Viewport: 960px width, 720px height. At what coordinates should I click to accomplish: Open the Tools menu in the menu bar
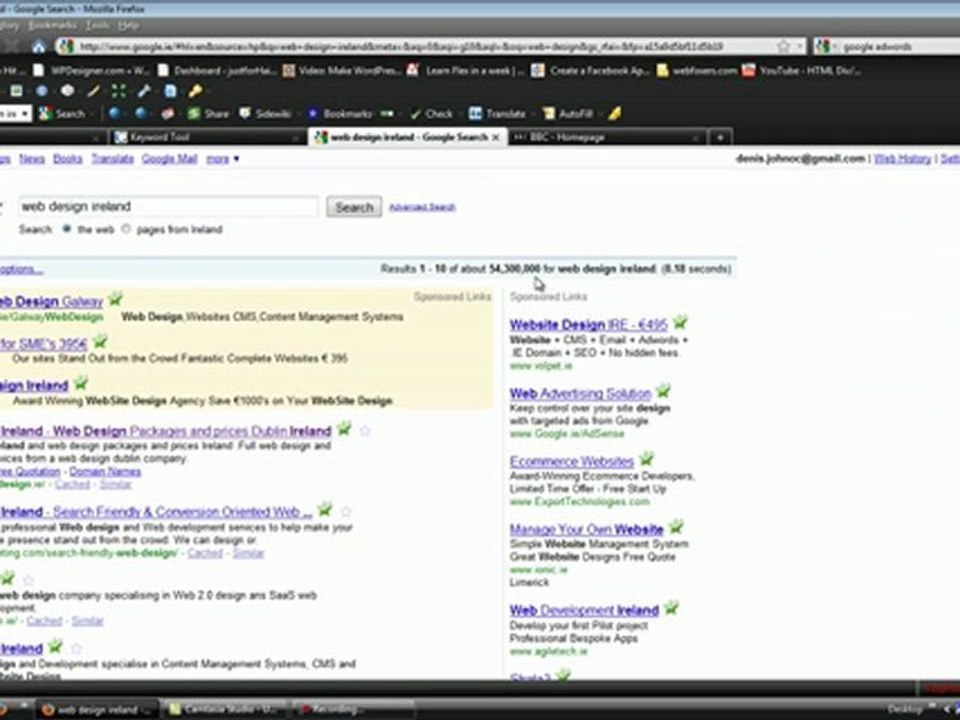click(x=97, y=25)
